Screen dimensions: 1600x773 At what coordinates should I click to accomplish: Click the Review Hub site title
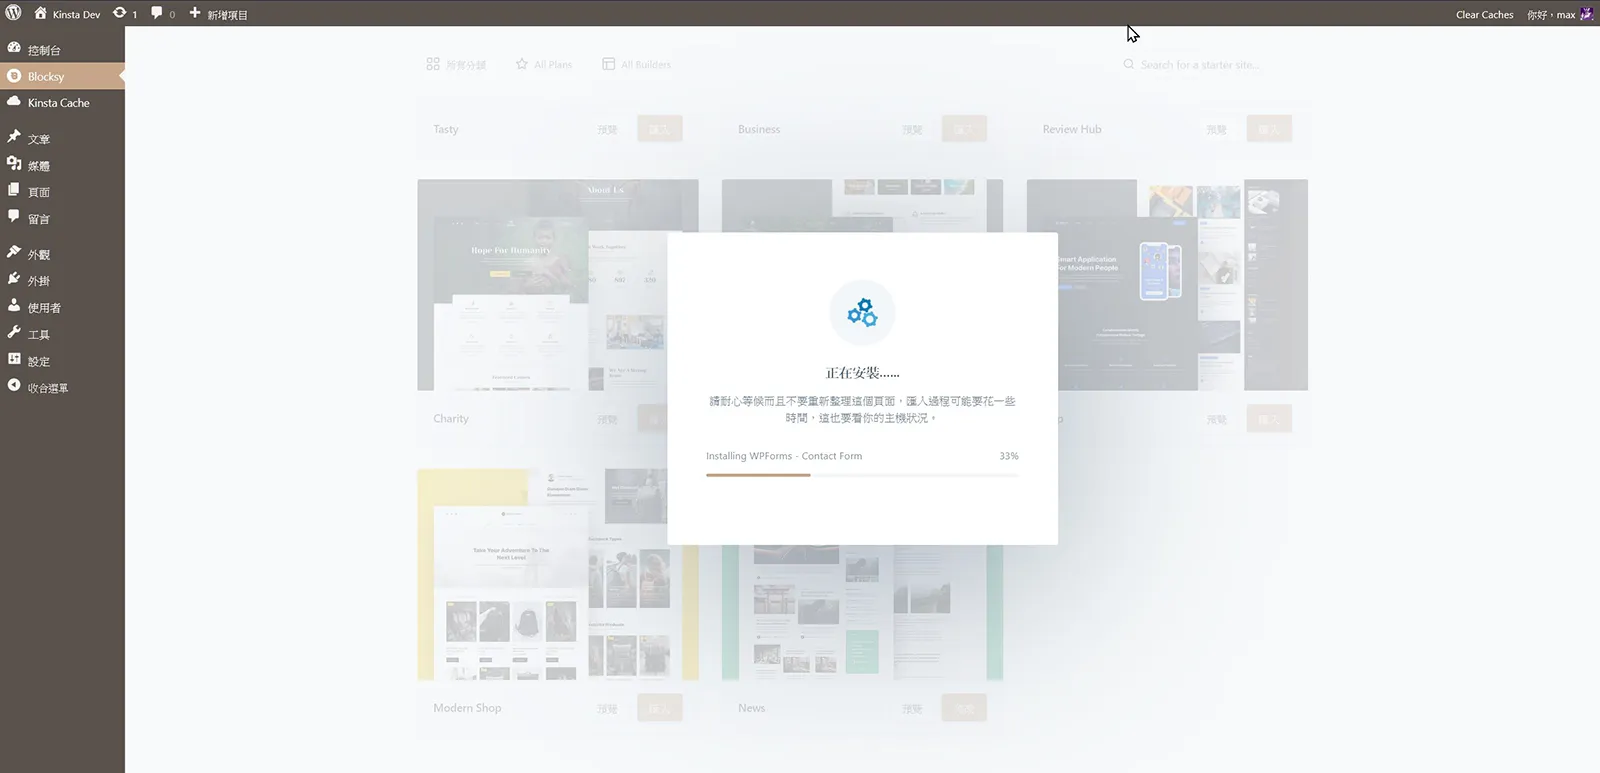pos(1072,129)
